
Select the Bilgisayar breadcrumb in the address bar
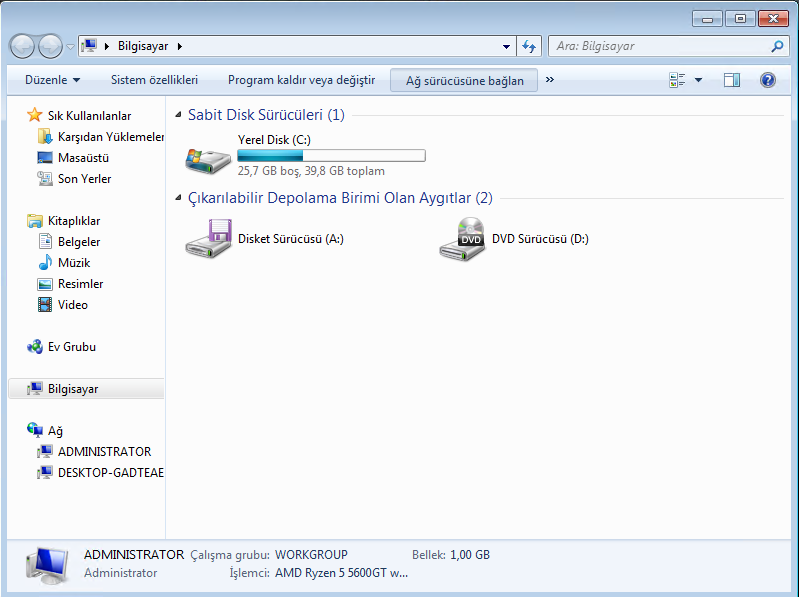point(143,46)
